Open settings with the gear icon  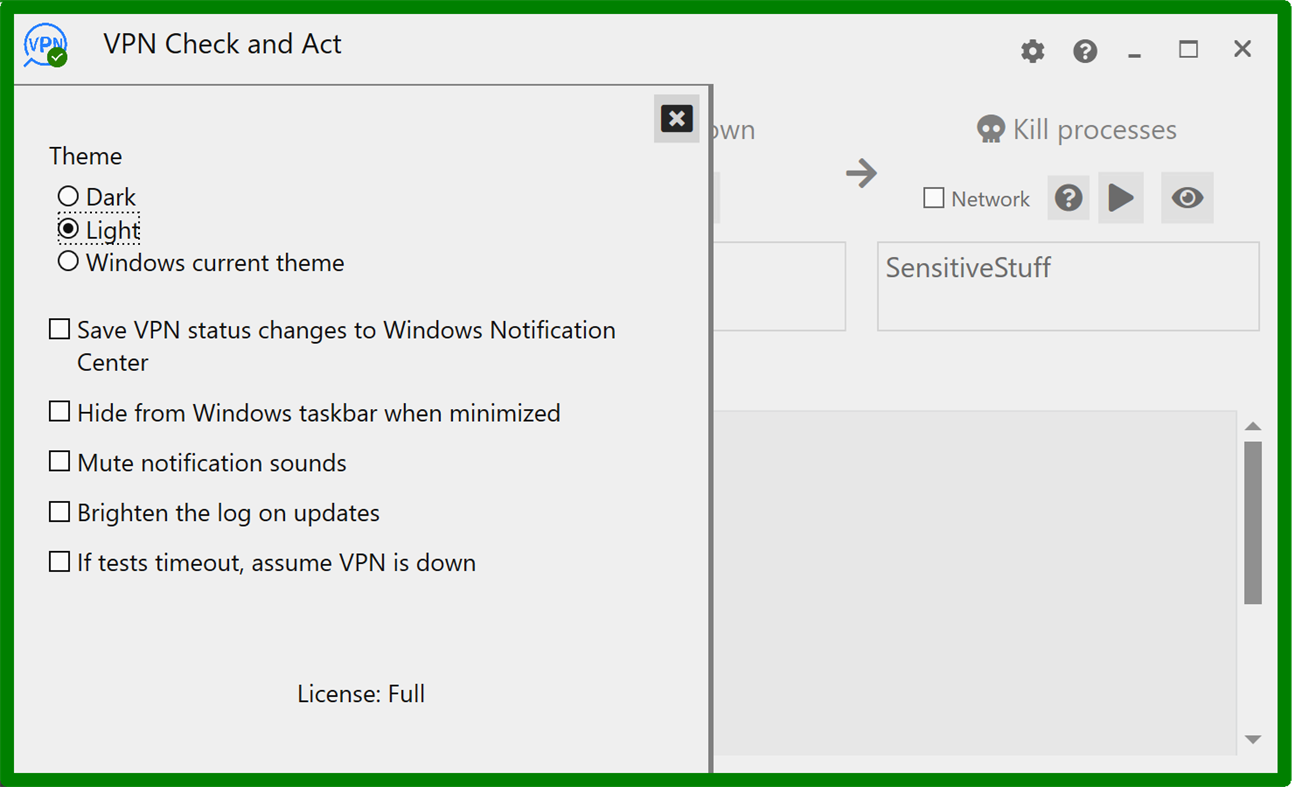point(1032,51)
